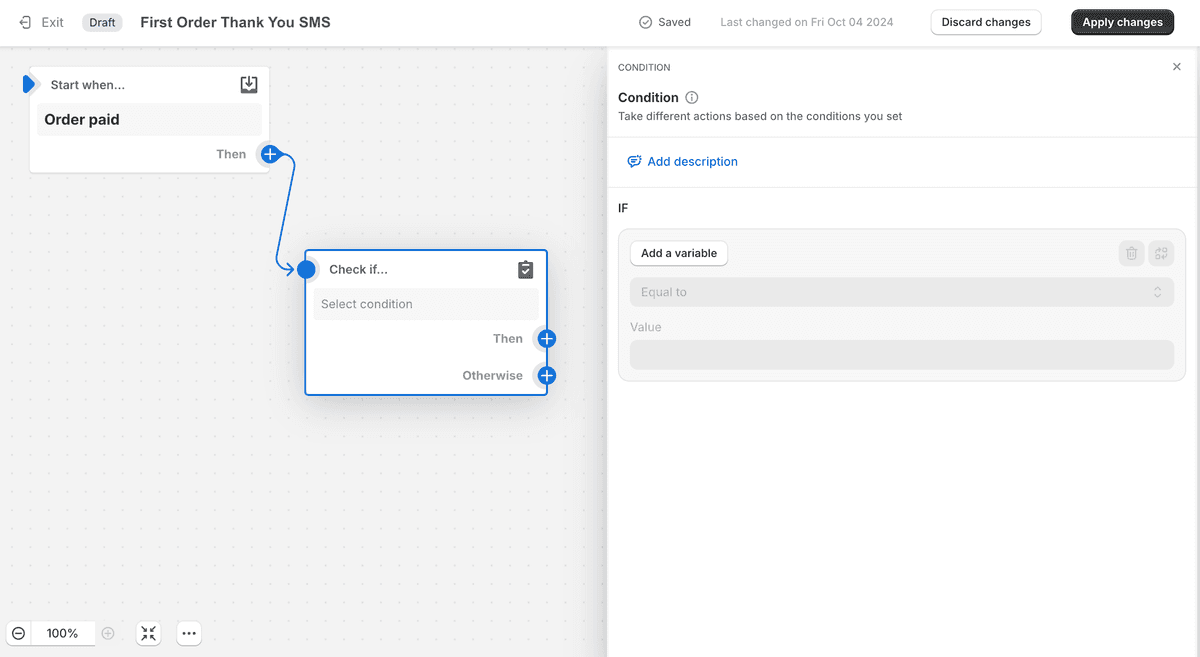Image resolution: width=1200 pixels, height=657 pixels.
Task: Click the Exit icon in top bar
Action: tap(26, 22)
